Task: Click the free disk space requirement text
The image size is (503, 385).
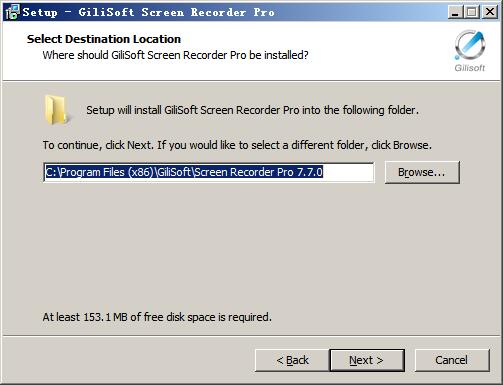Action: pos(157,317)
